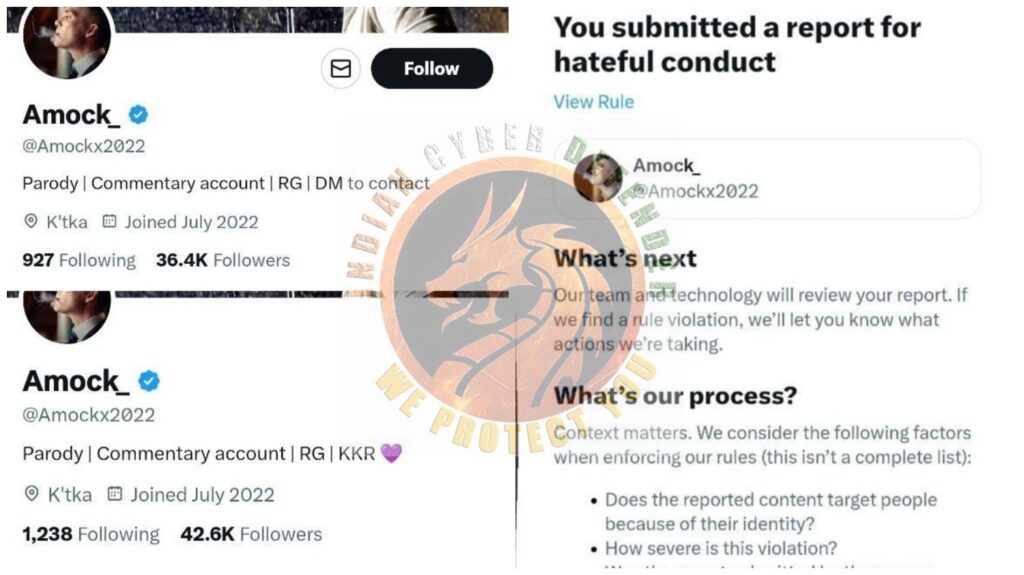Click the @Amockx2022 handle in the report card
The width and height of the screenshot is (1024, 575).
696,191
